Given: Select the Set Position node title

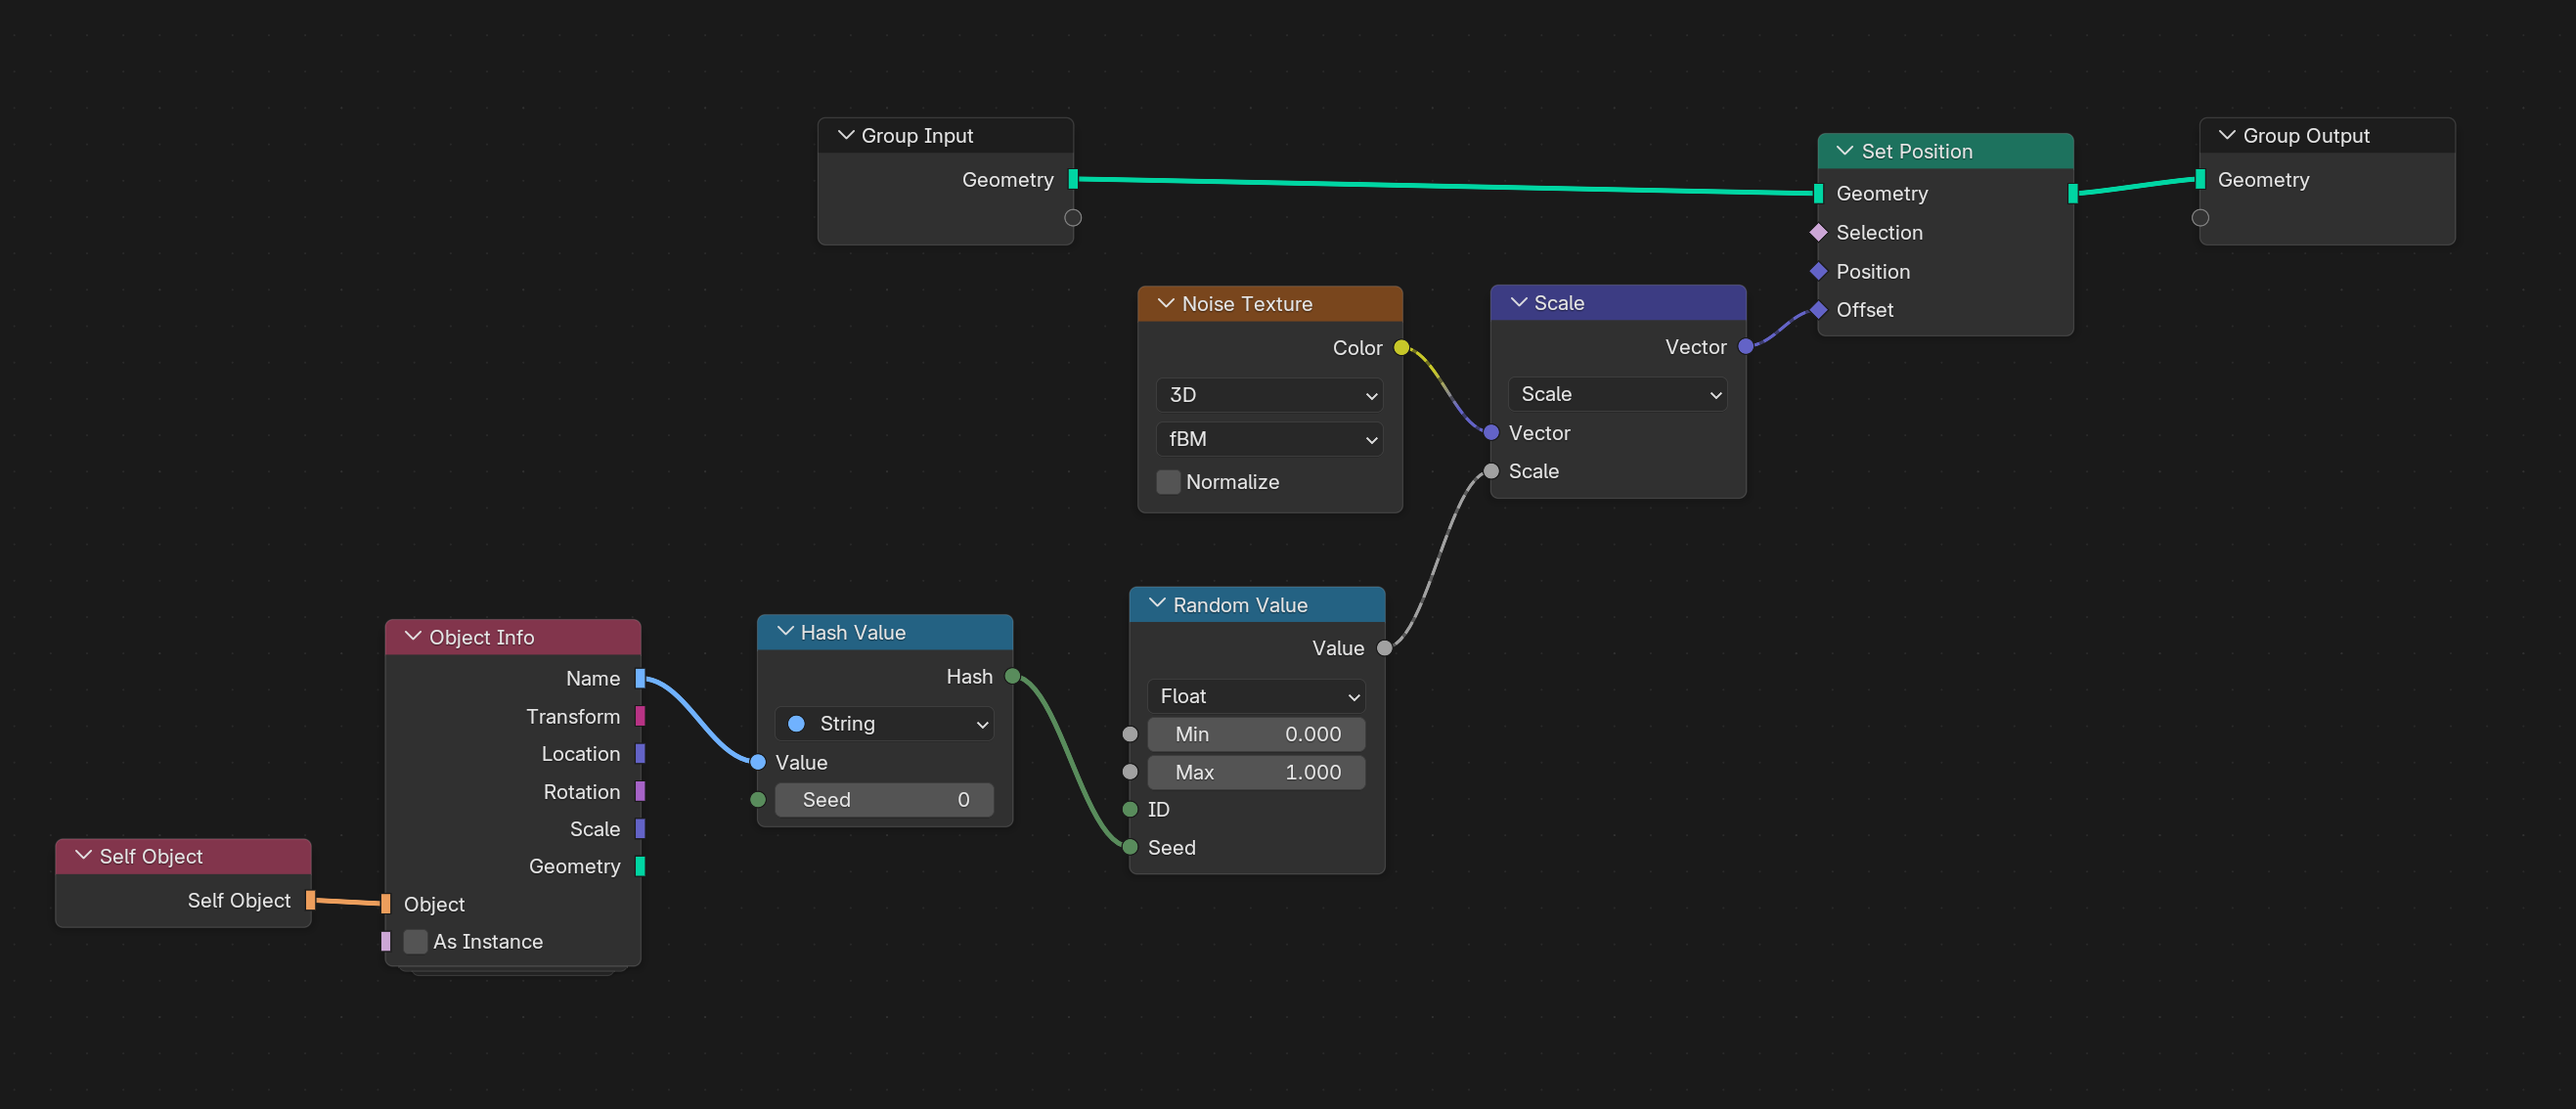Looking at the screenshot, I should pyautogui.click(x=1916, y=151).
